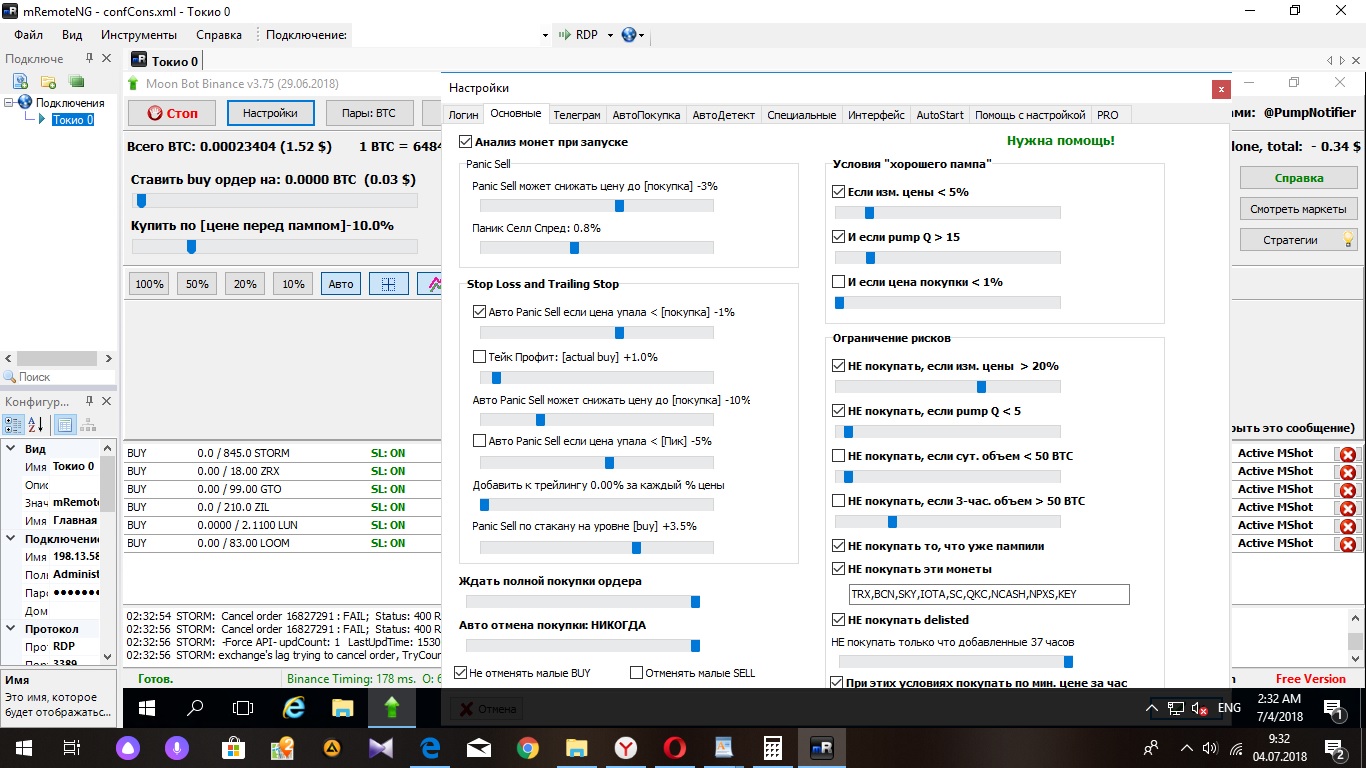Open File Explorer on the remote taskbar
This screenshot has height=768, width=1366.
(x=342, y=708)
